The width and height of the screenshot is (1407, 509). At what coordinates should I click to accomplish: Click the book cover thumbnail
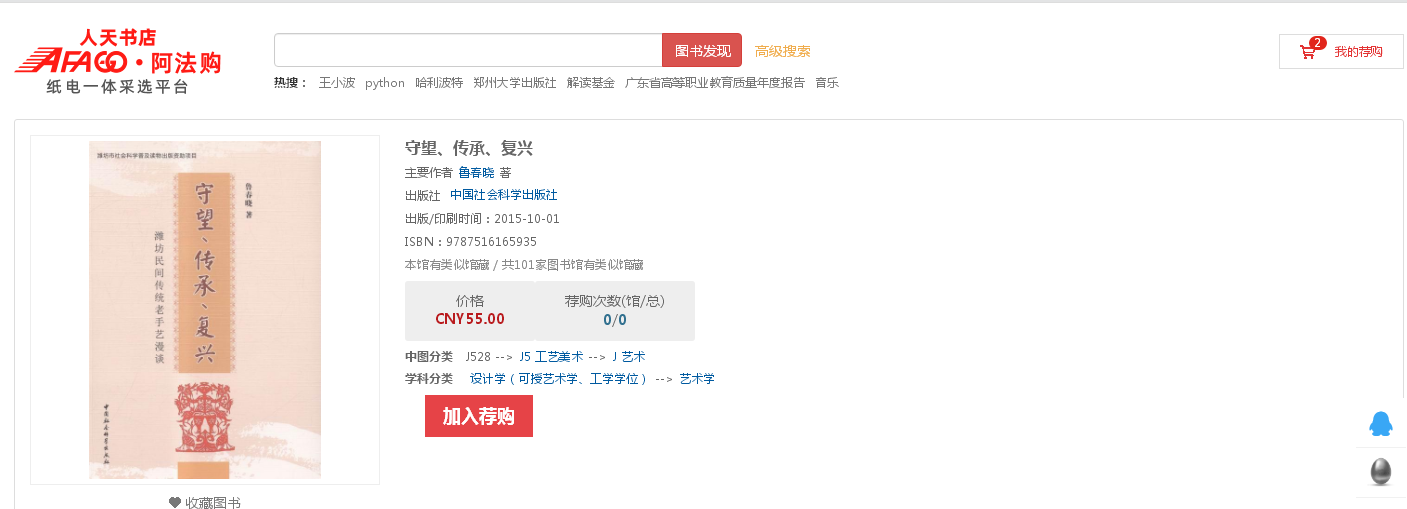click(x=205, y=309)
